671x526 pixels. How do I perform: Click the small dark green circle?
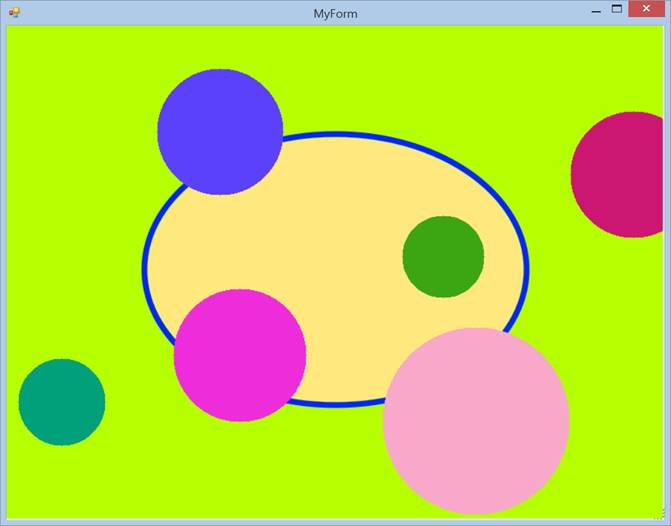click(443, 257)
